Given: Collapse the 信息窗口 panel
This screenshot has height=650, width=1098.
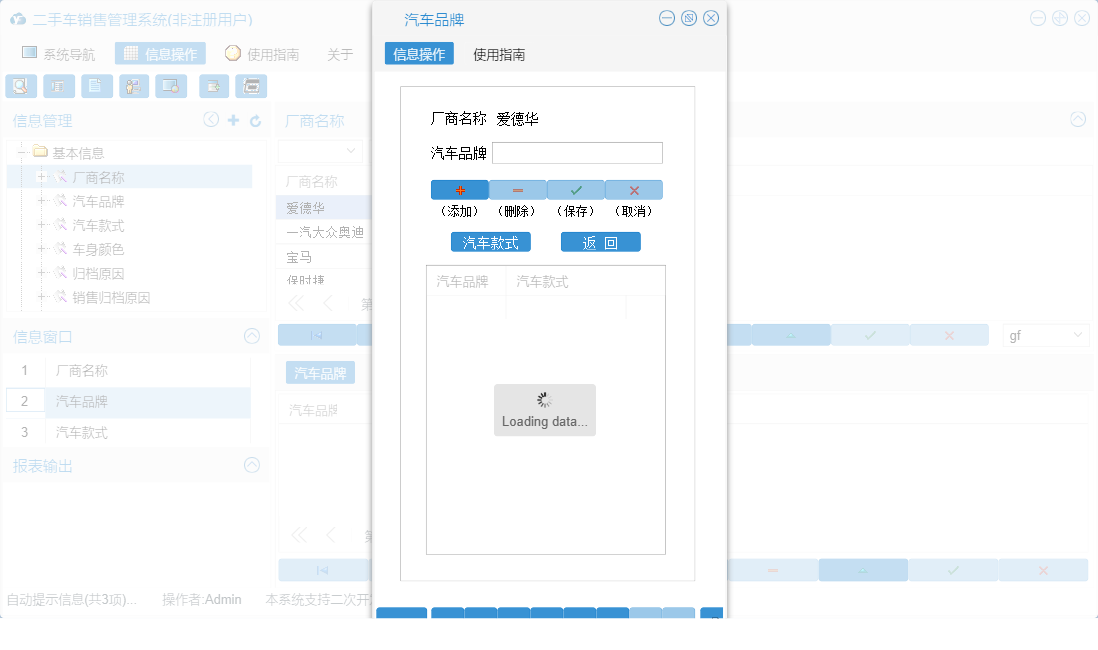Looking at the screenshot, I should point(252,337).
